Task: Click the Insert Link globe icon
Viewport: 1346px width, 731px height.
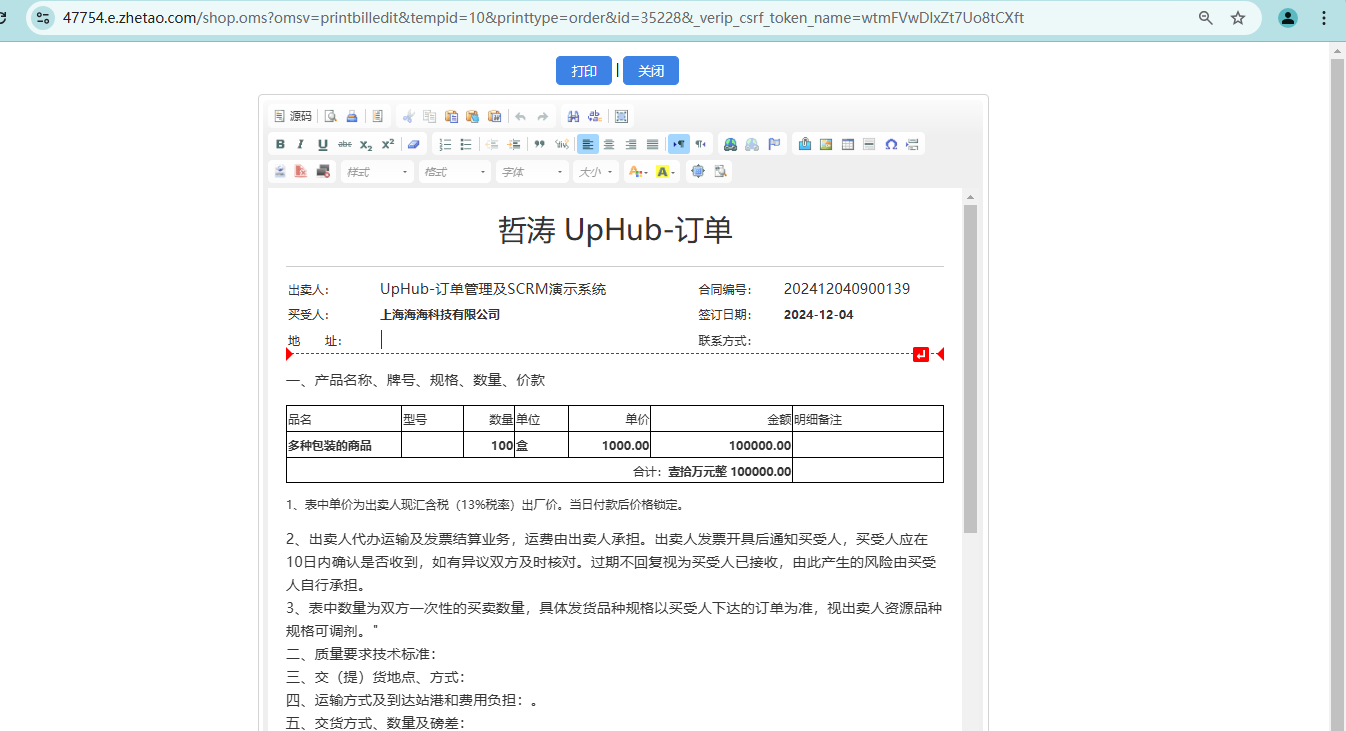Action: tap(731, 144)
